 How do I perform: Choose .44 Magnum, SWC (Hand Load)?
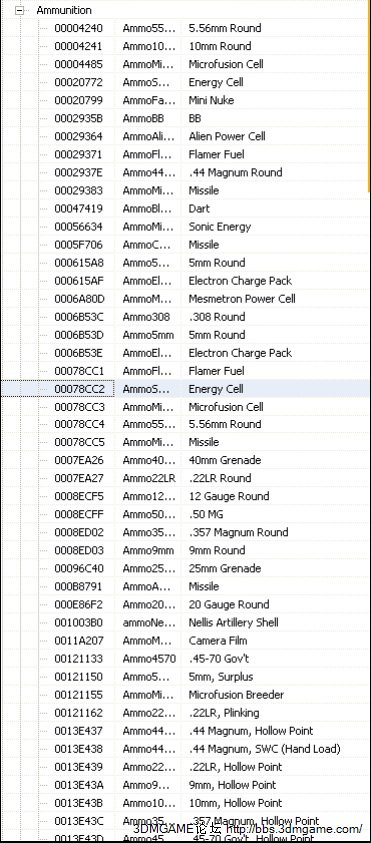point(264,748)
